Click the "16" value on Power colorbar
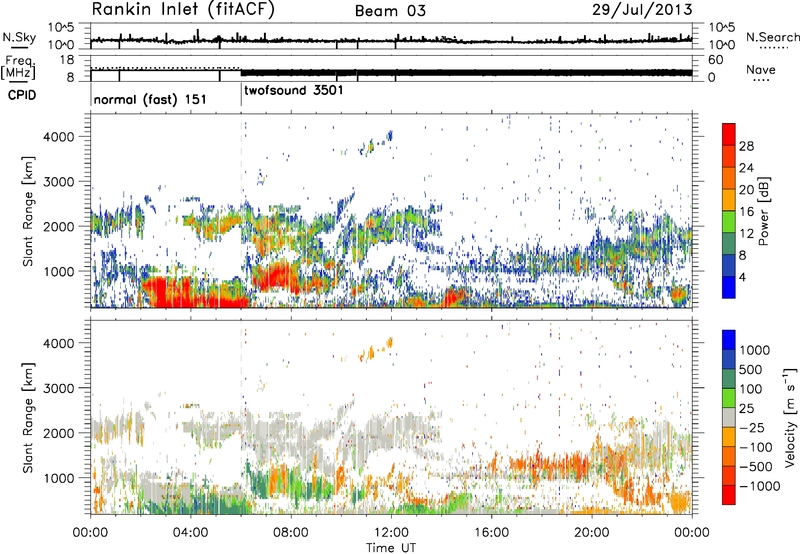 (x=746, y=212)
